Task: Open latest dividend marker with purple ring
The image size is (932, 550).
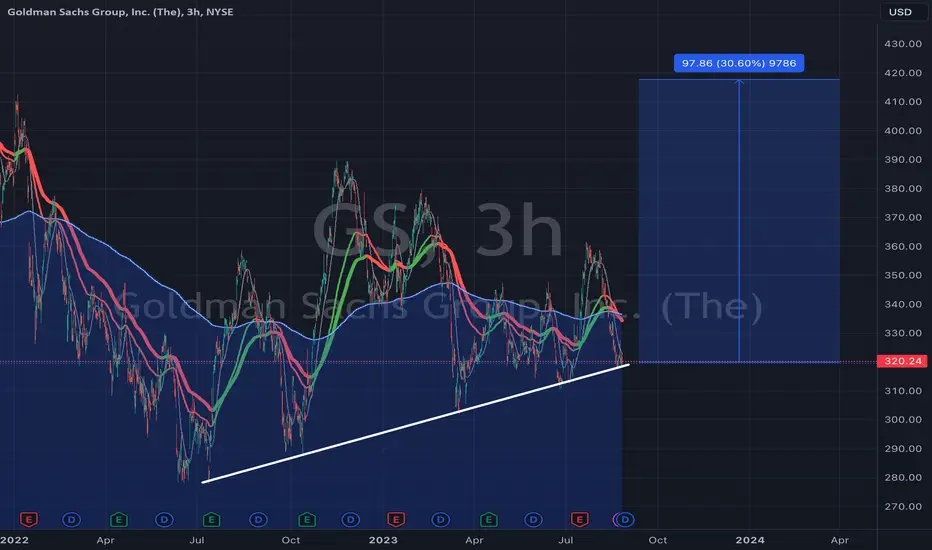Action: 625,520
